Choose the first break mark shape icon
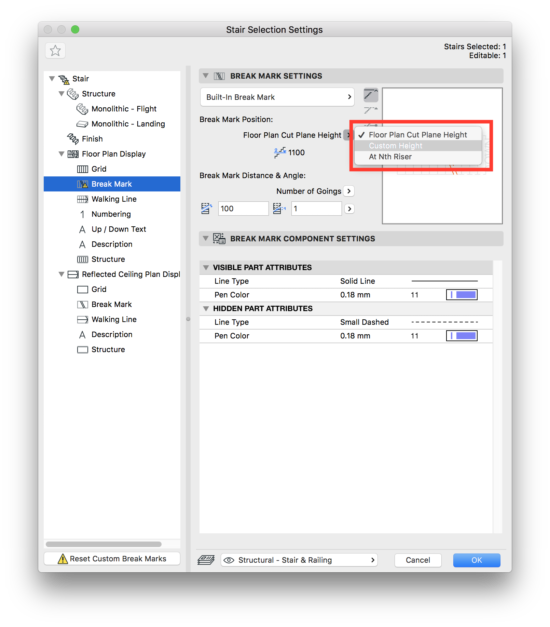Viewport: 550px width, 627px height. 371,95
